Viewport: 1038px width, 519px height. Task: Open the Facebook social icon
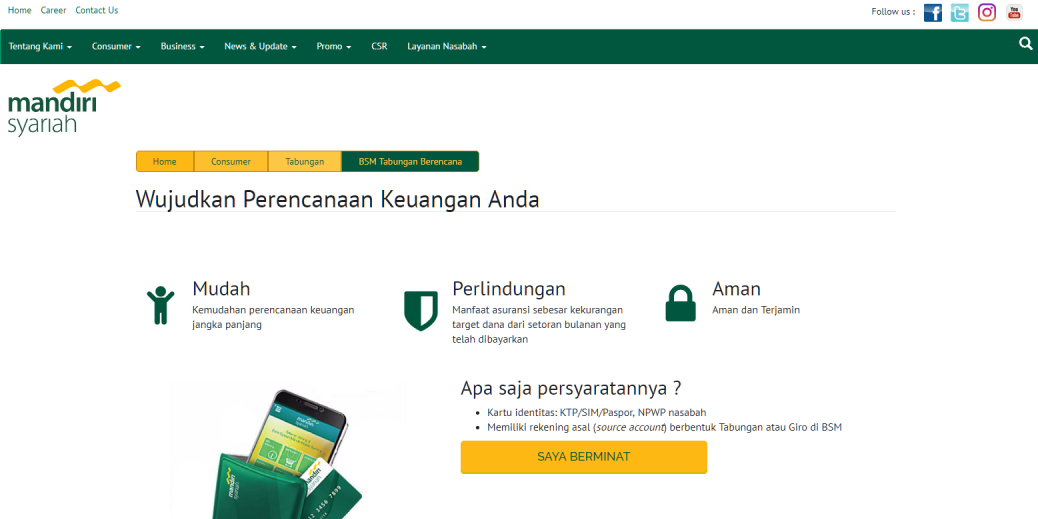(x=933, y=13)
